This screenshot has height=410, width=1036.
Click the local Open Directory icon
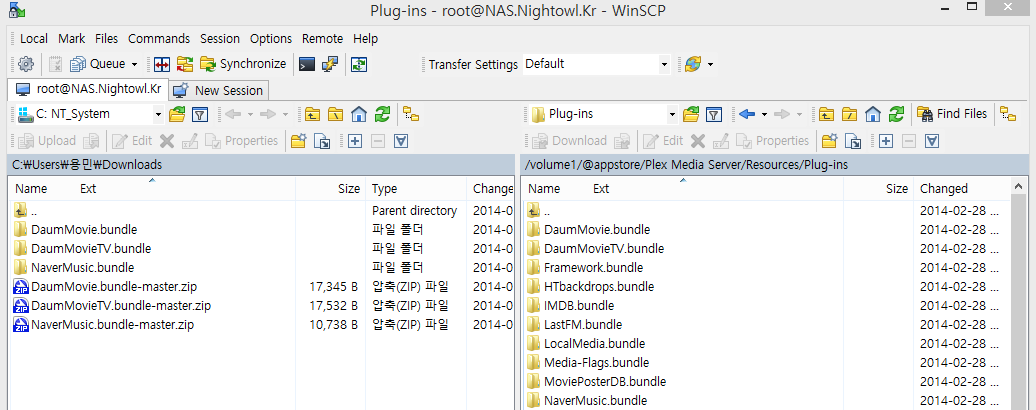pyautogui.click(x=177, y=114)
